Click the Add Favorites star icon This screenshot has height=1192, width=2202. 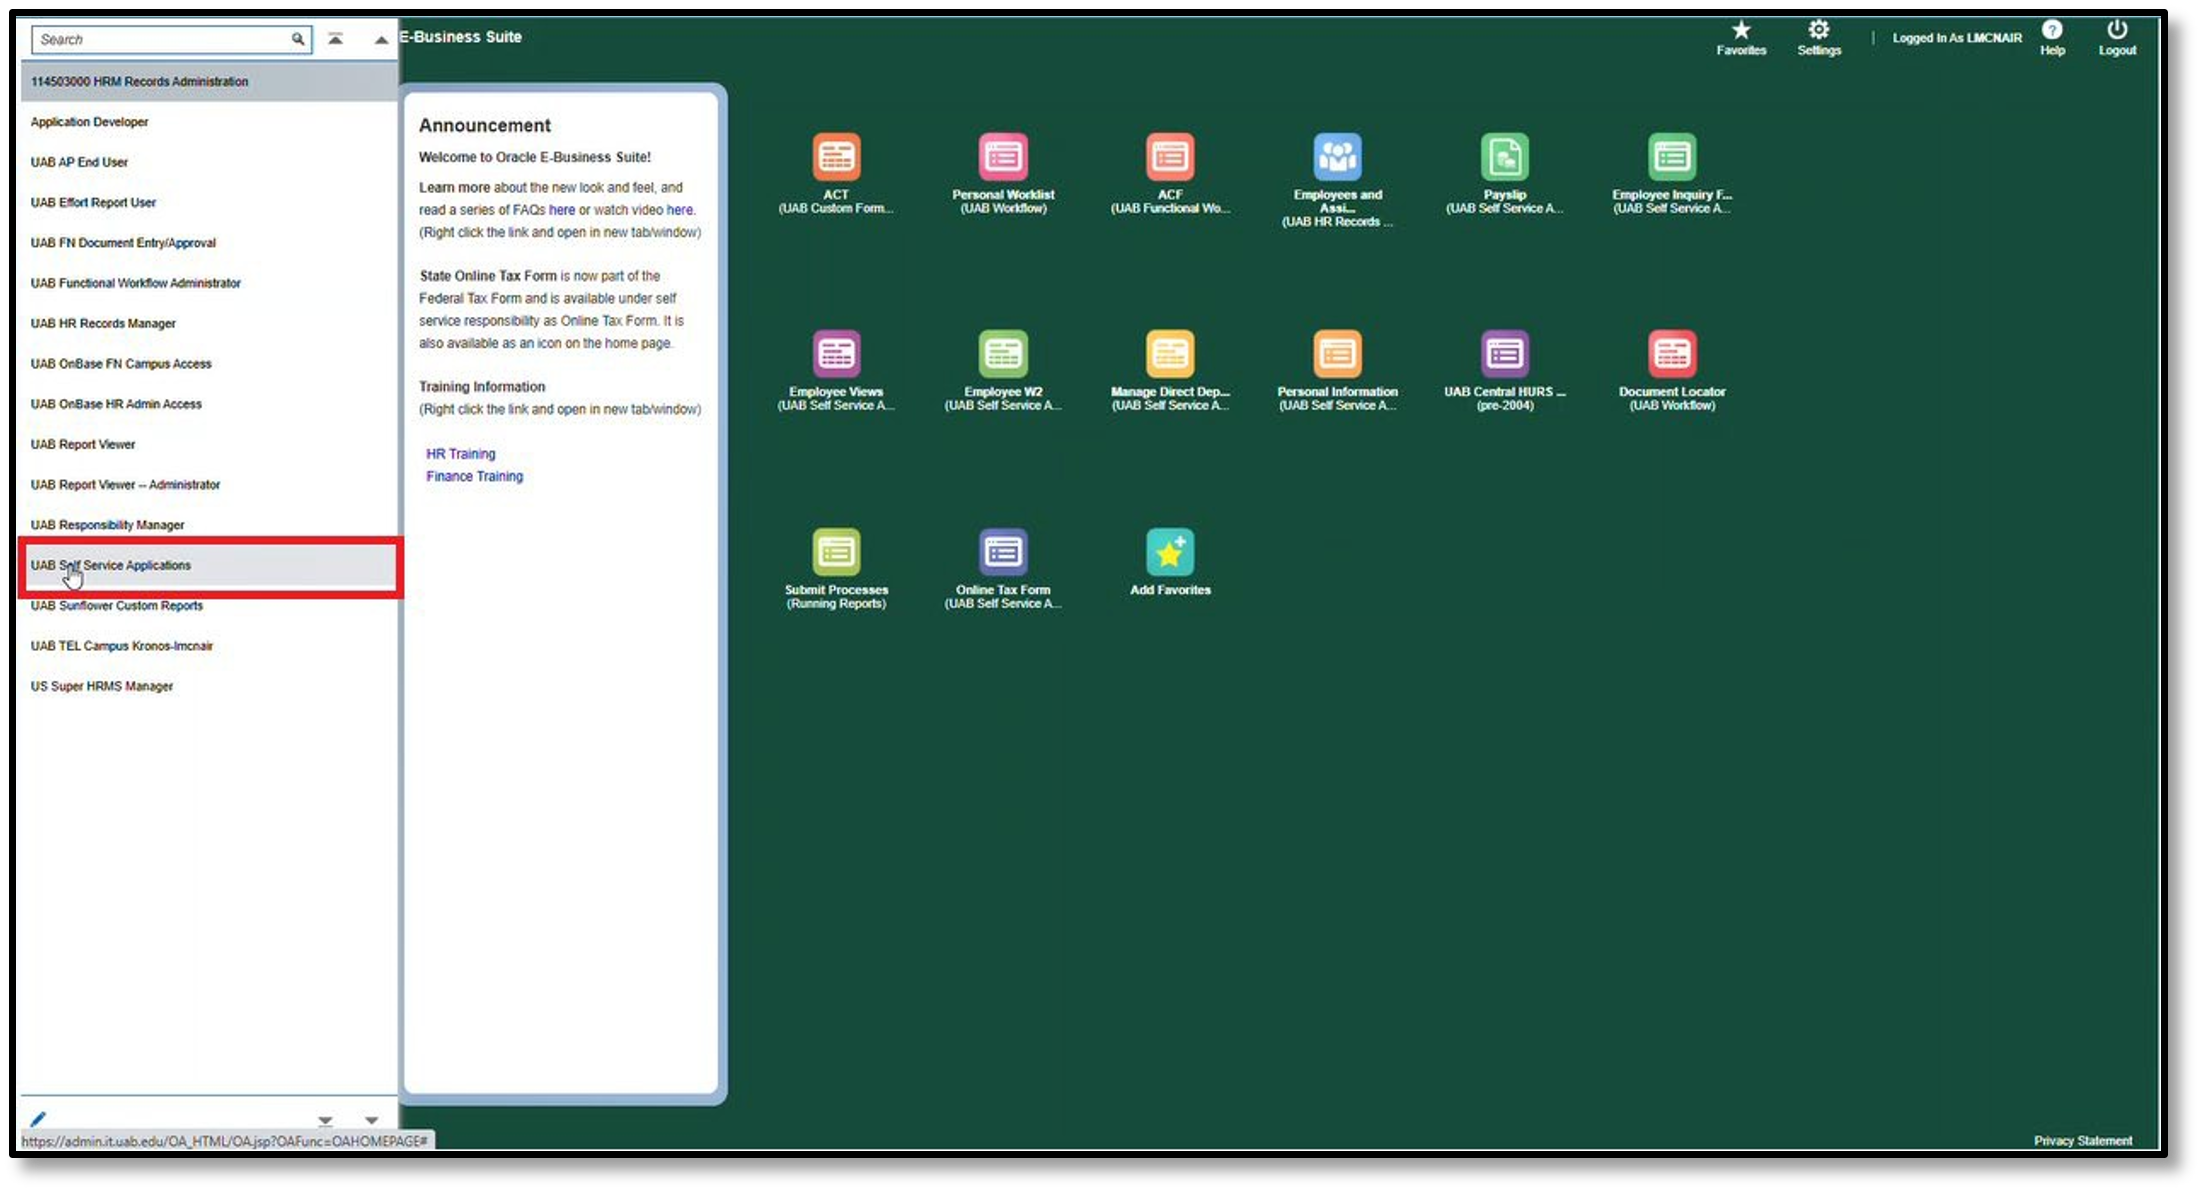[1169, 552]
